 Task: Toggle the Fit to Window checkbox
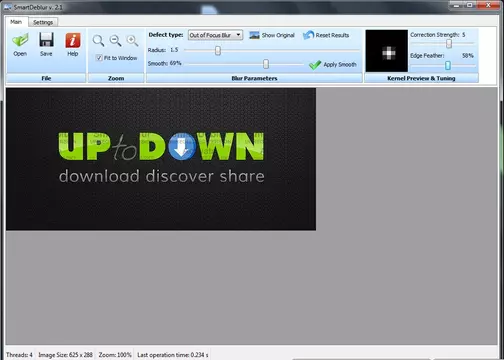99,58
